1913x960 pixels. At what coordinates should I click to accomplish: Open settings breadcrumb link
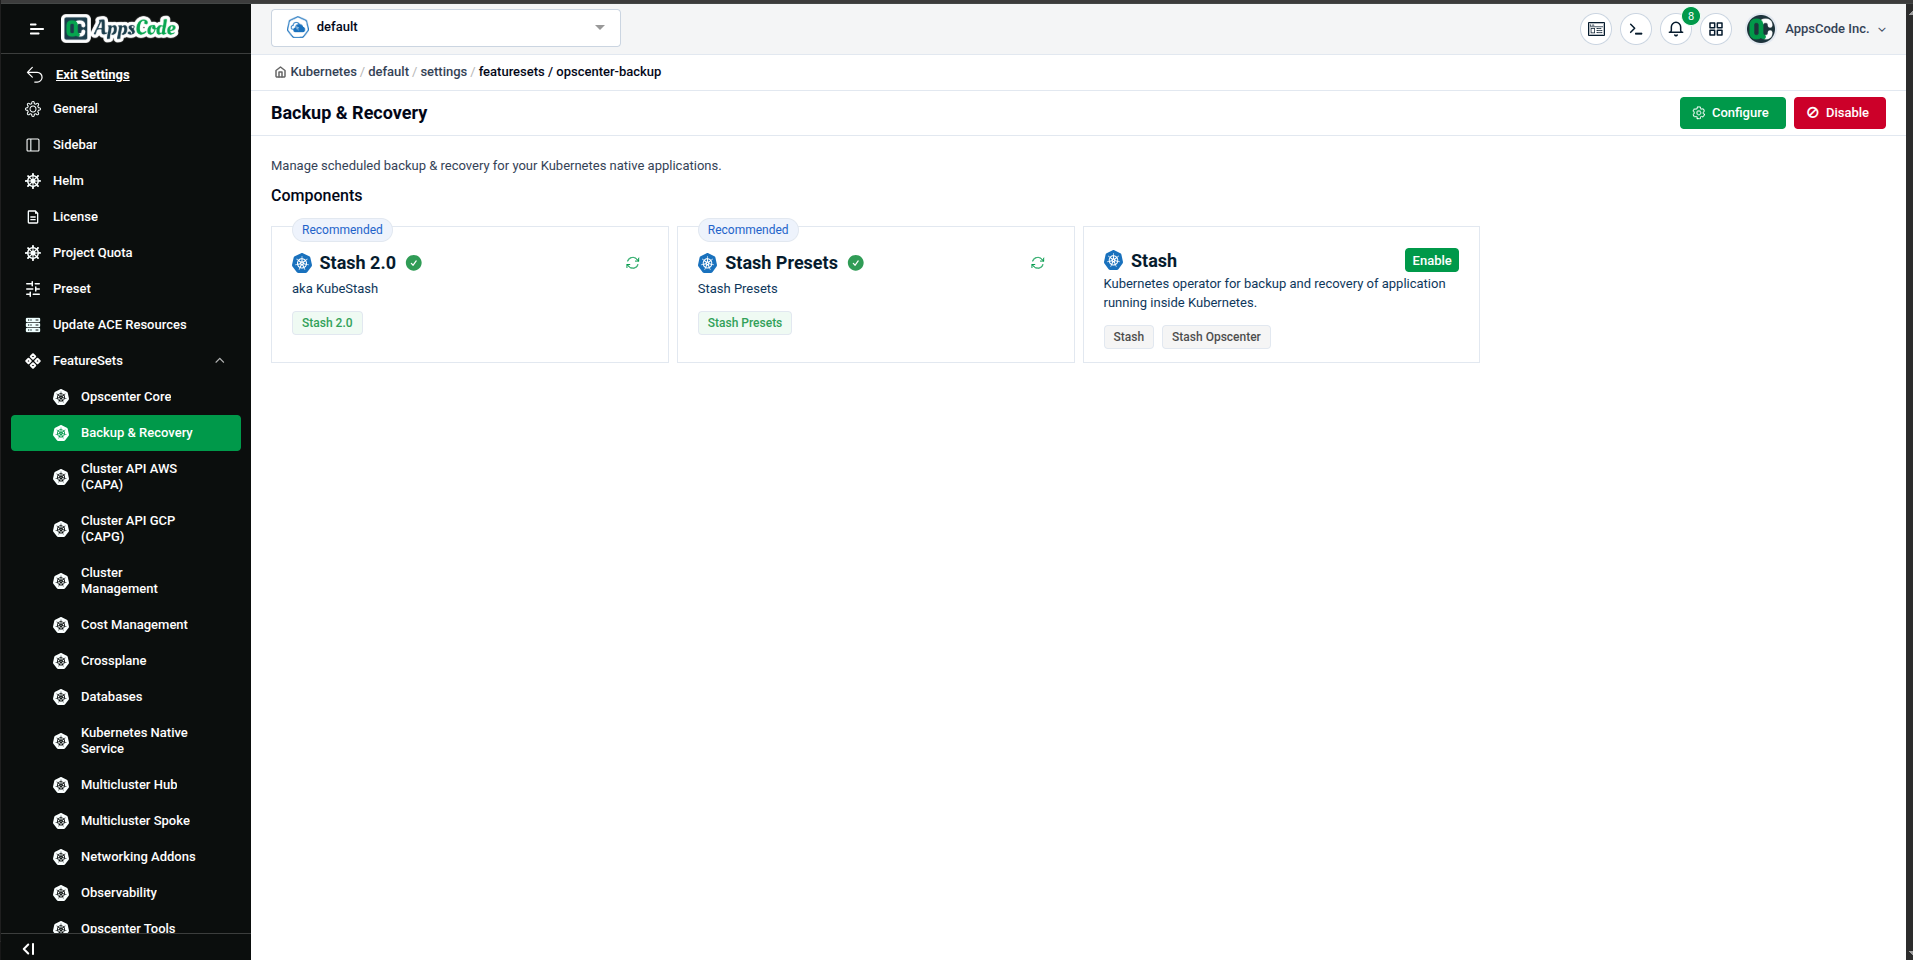coord(443,71)
